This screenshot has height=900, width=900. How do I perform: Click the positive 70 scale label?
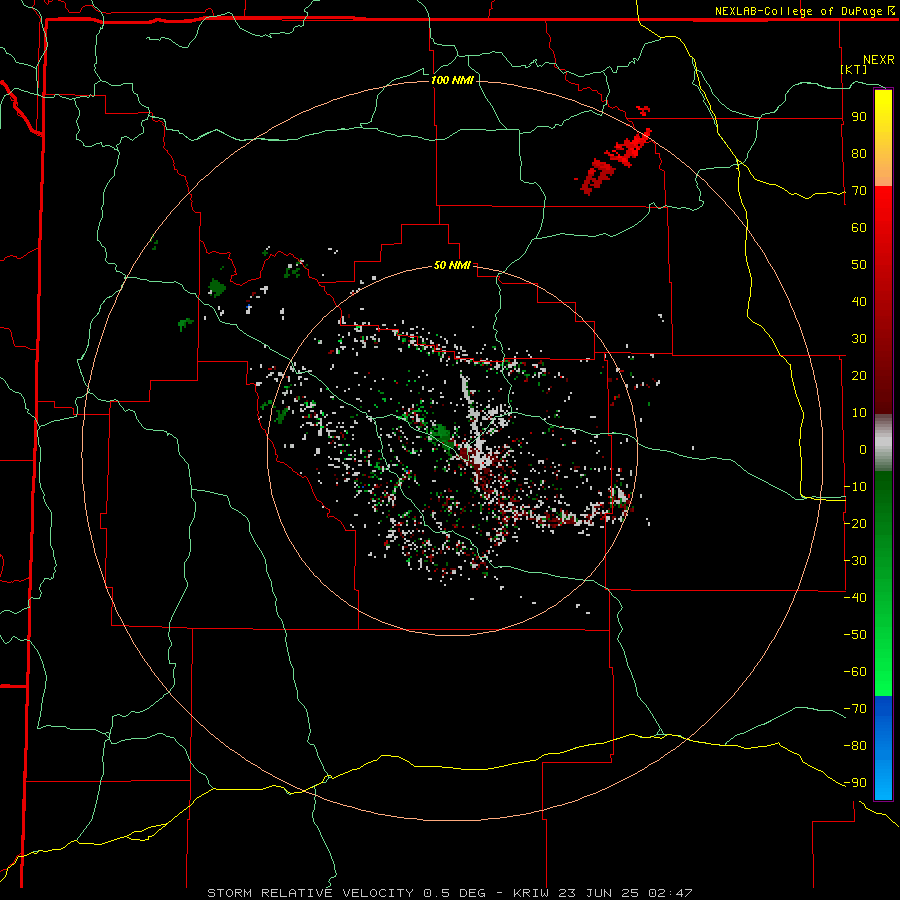coord(859,191)
